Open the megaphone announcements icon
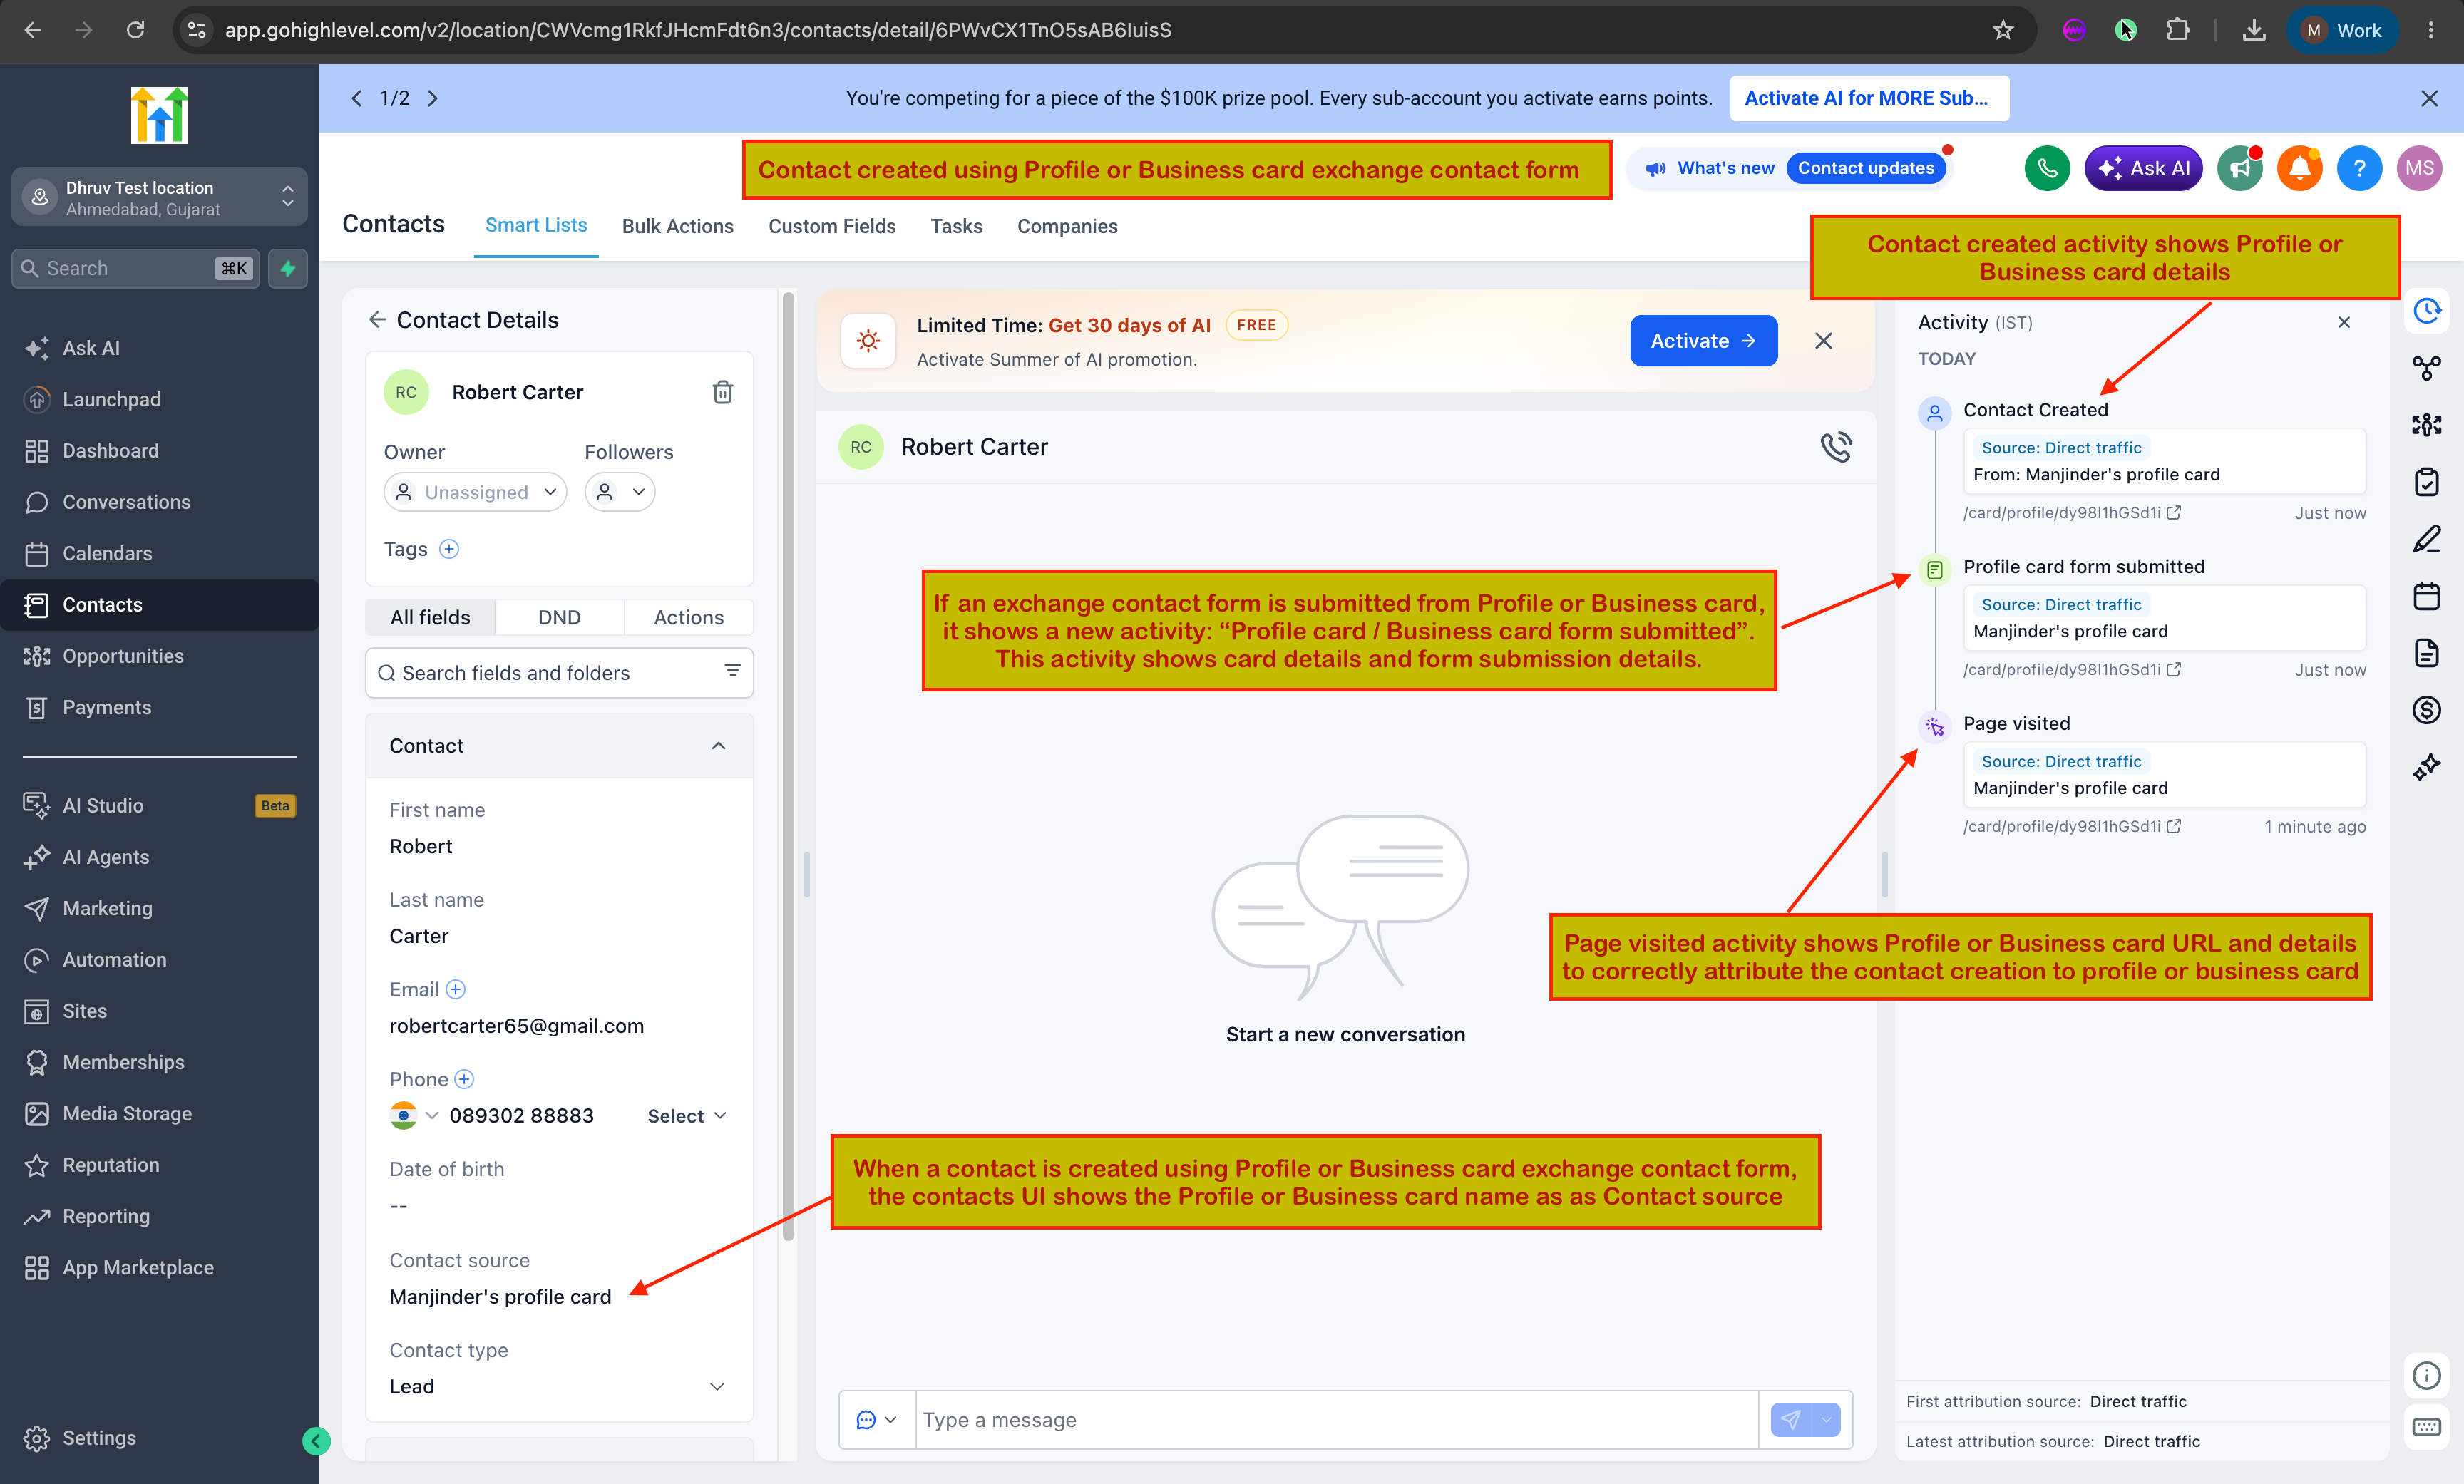This screenshot has width=2464, height=1484. 2239,168
